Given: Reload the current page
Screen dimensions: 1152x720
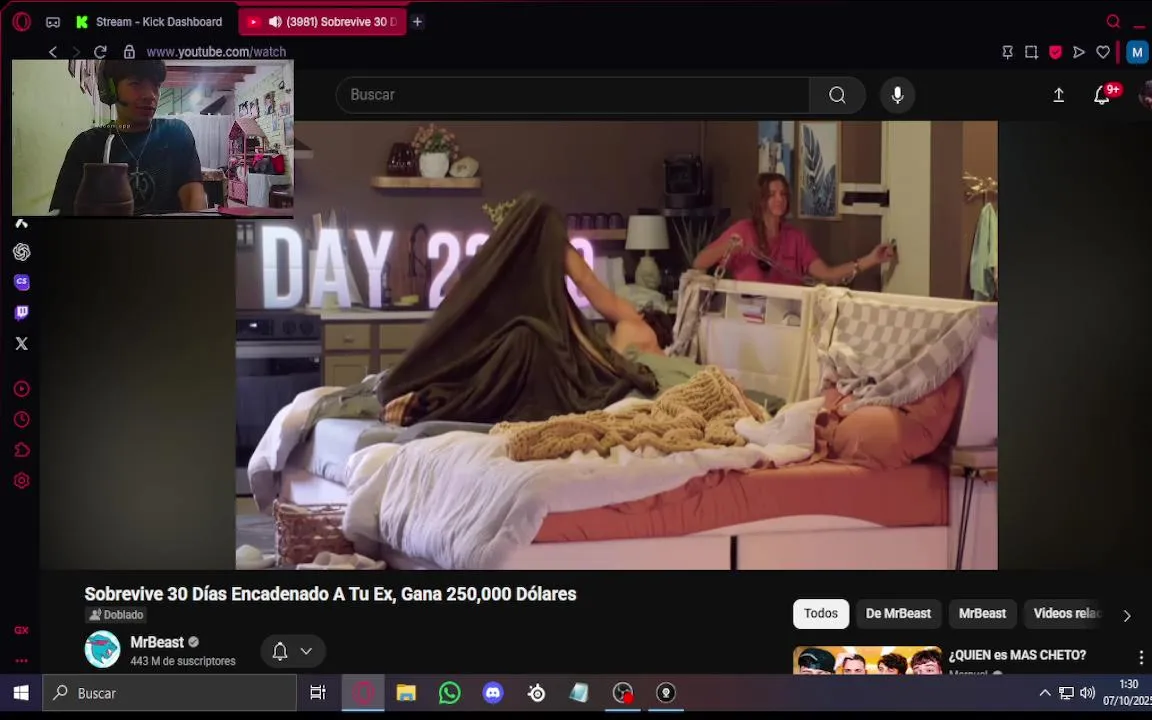Looking at the screenshot, I should [101, 51].
